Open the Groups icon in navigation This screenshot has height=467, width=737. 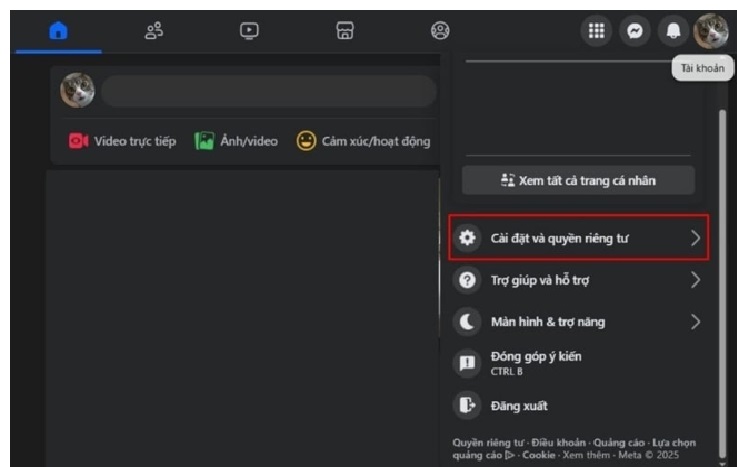point(440,31)
